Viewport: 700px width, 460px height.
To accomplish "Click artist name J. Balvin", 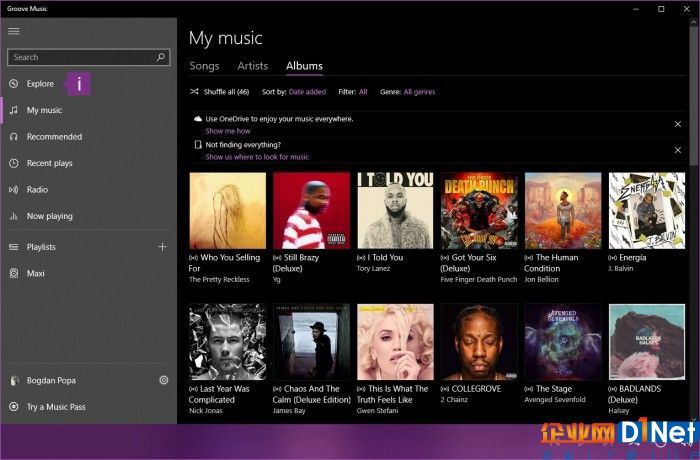I will (x=621, y=268).
